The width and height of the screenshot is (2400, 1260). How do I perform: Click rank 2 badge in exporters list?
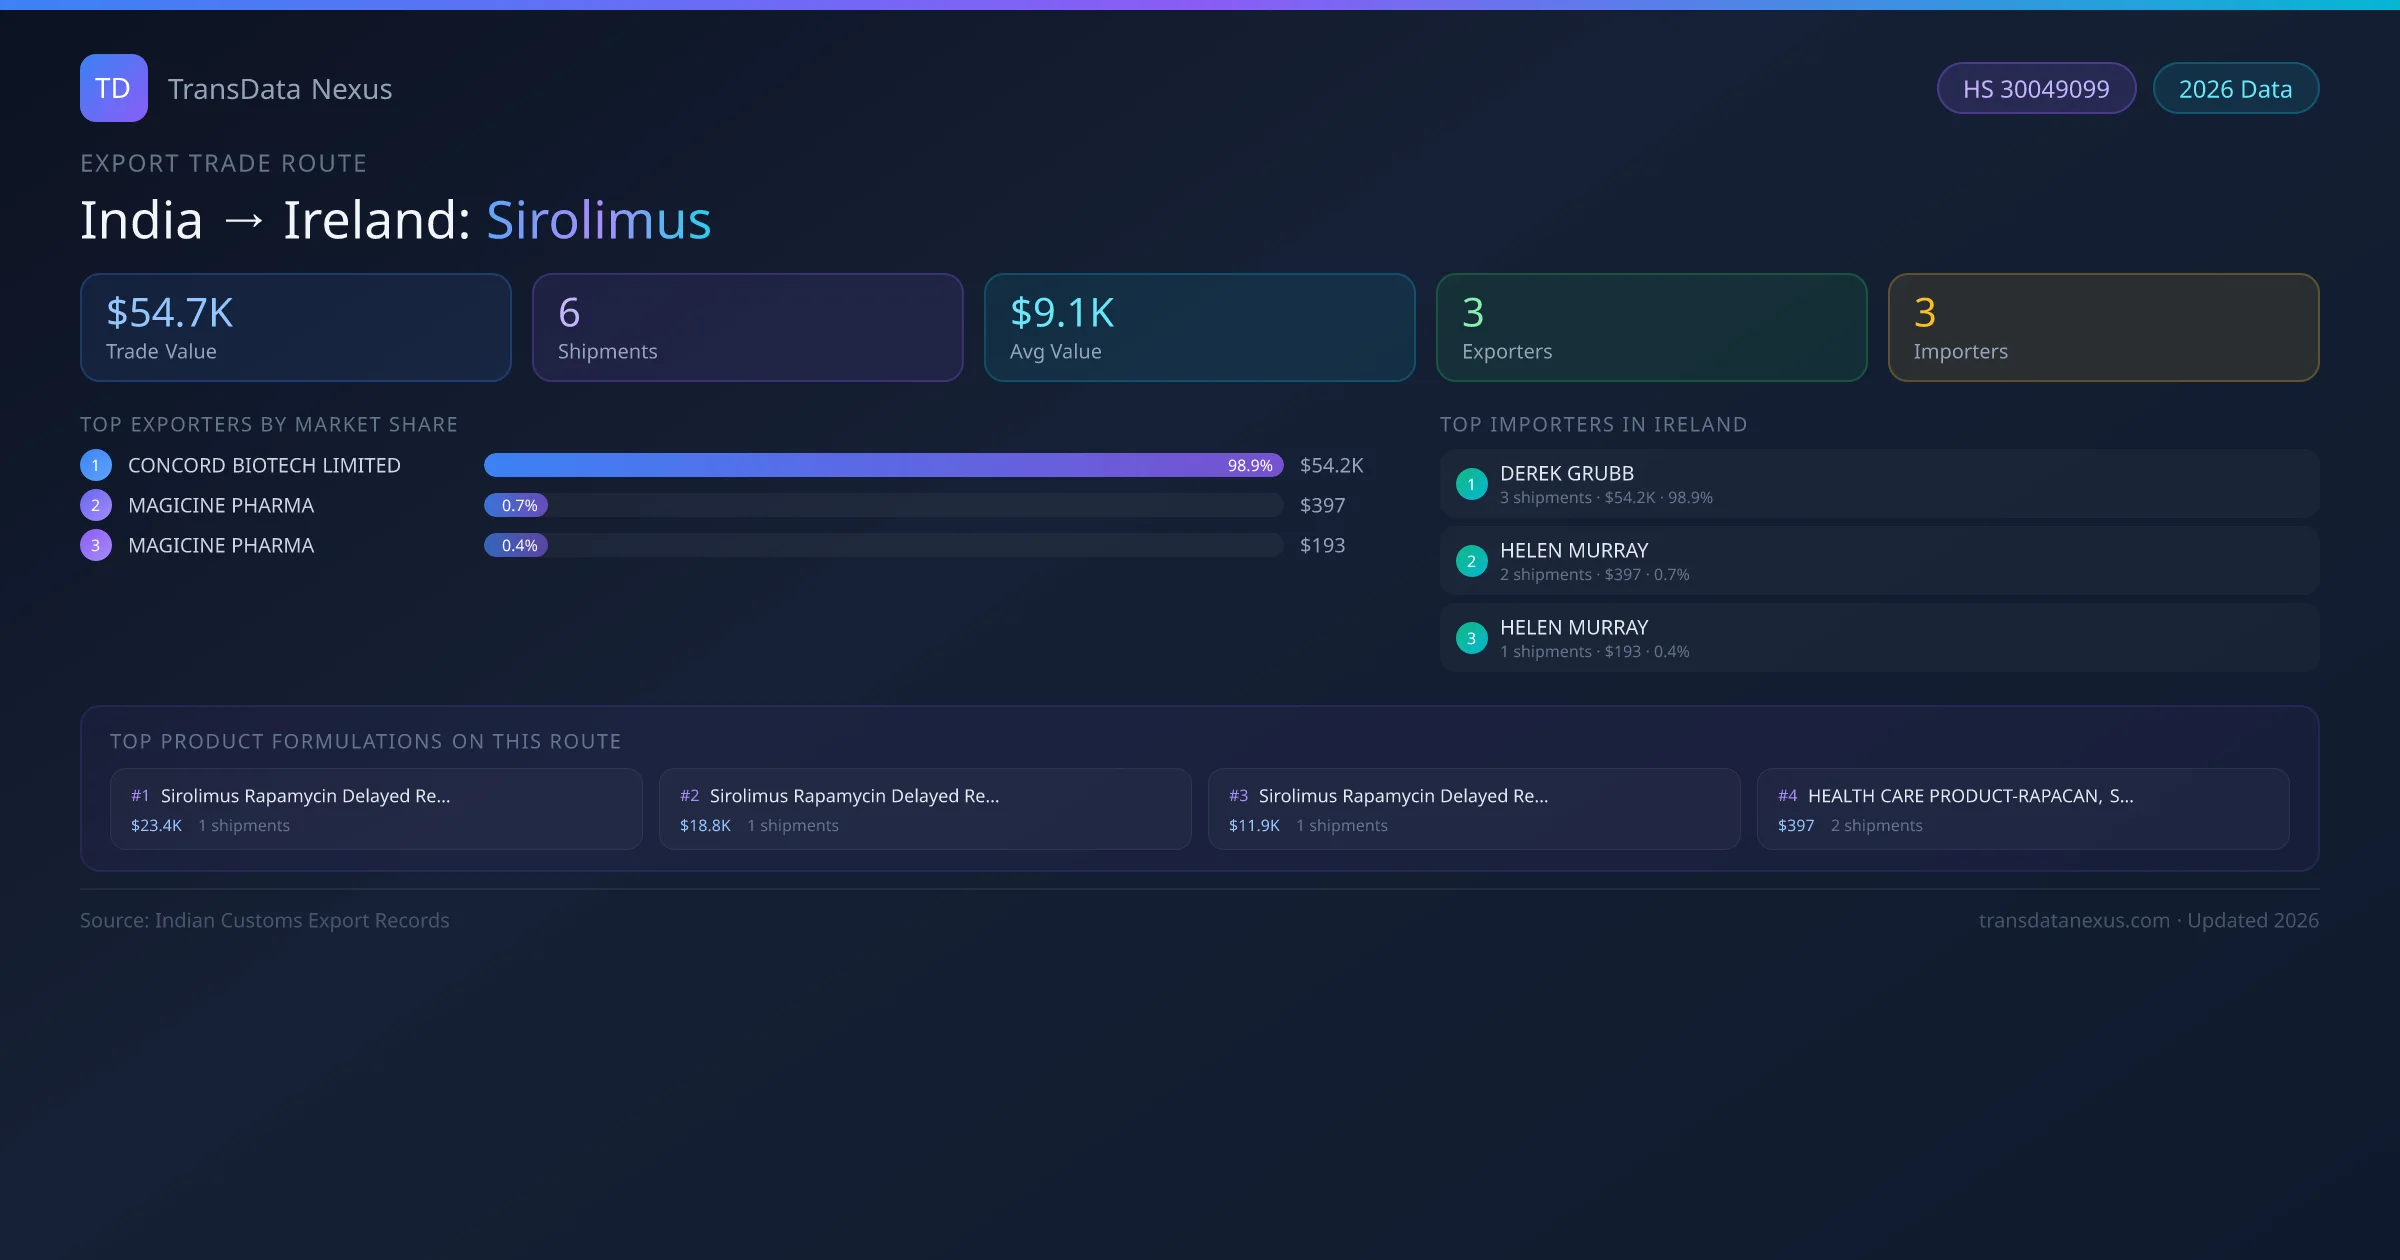pyautogui.click(x=96, y=505)
